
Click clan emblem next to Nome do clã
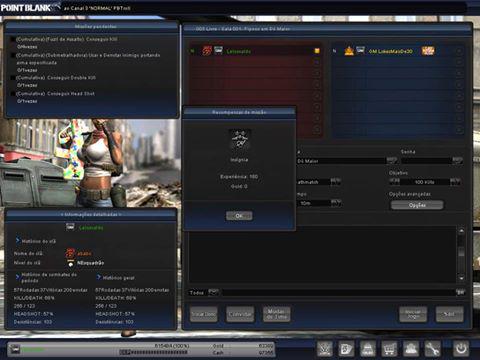coord(70,253)
